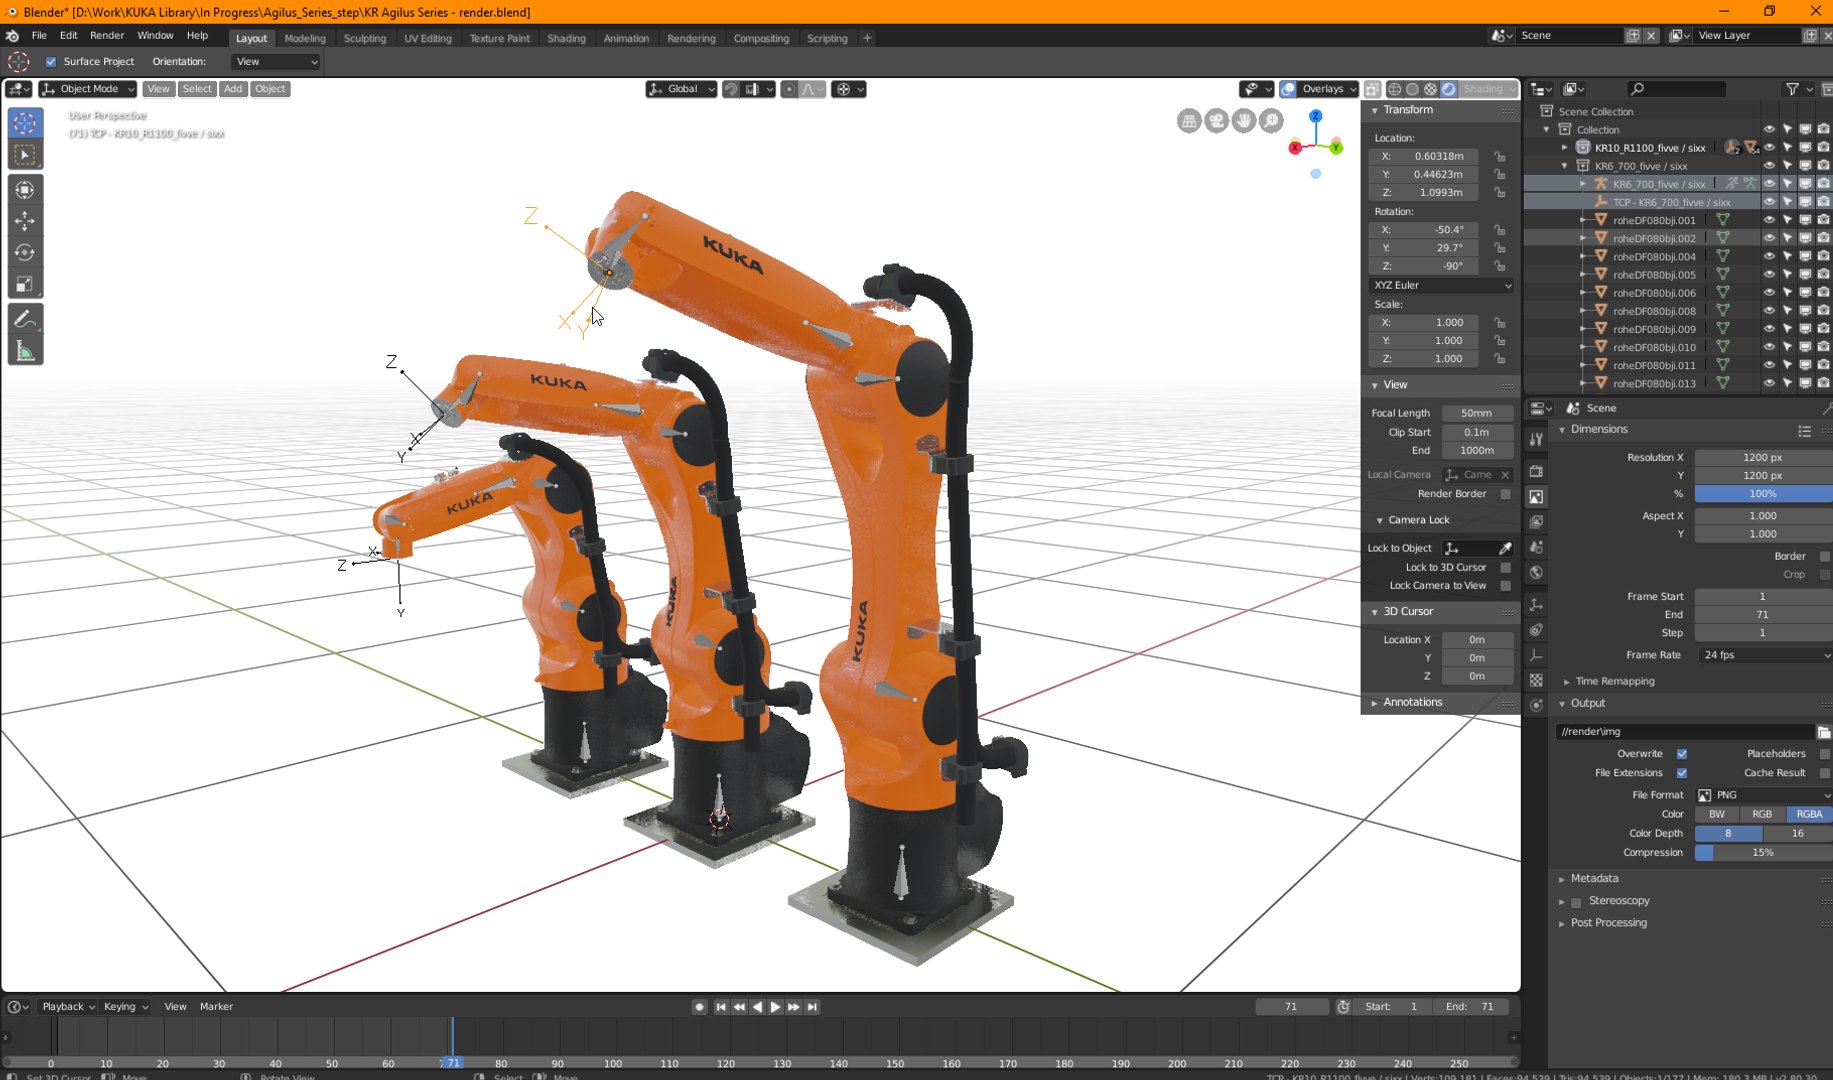Screen dimensions: 1833x1080
Task: Disable the Overwrite checkbox
Action: pyautogui.click(x=1682, y=754)
